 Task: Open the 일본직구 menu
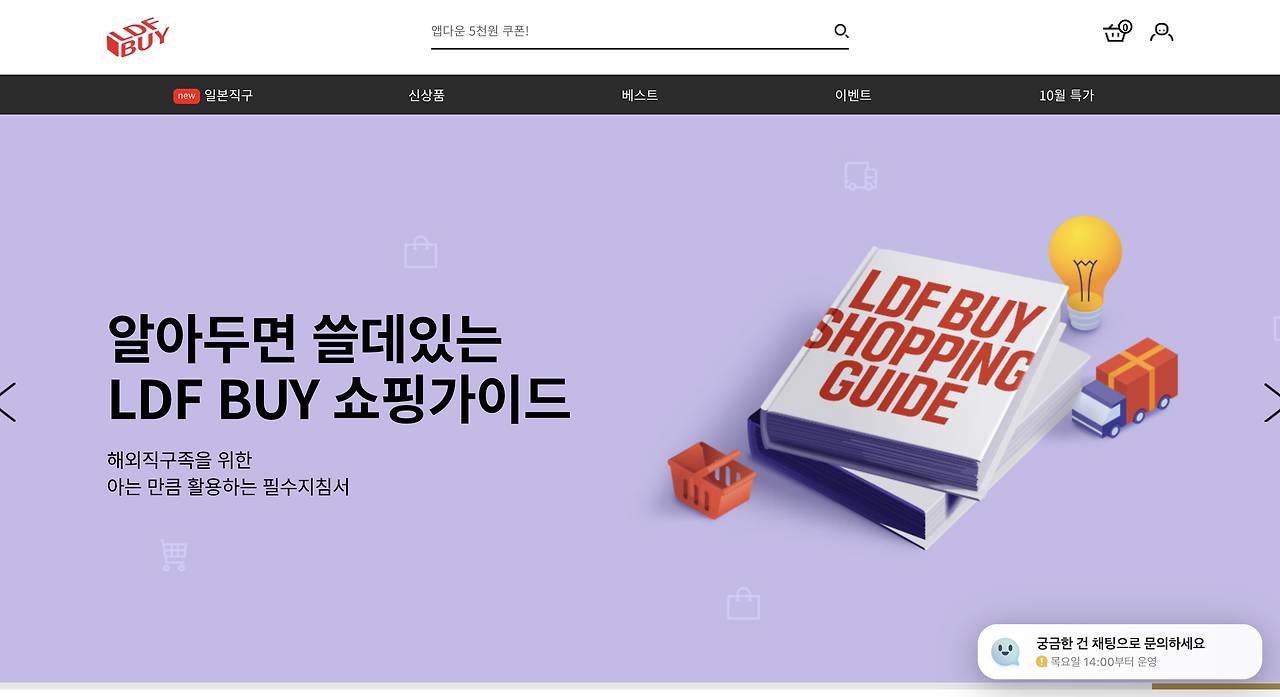[229, 96]
